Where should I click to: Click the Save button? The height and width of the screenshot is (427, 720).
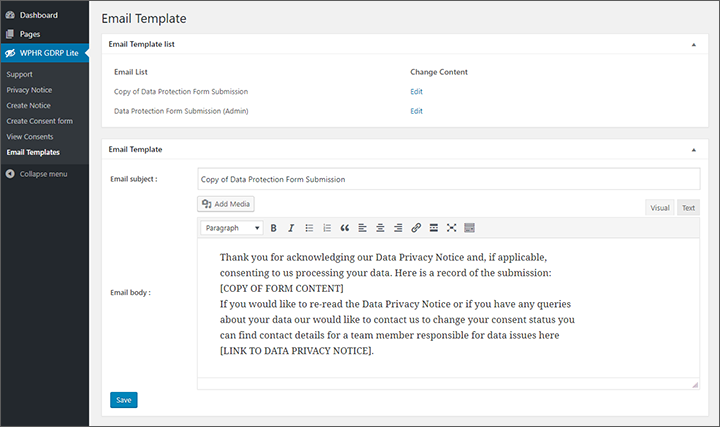coord(123,400)
